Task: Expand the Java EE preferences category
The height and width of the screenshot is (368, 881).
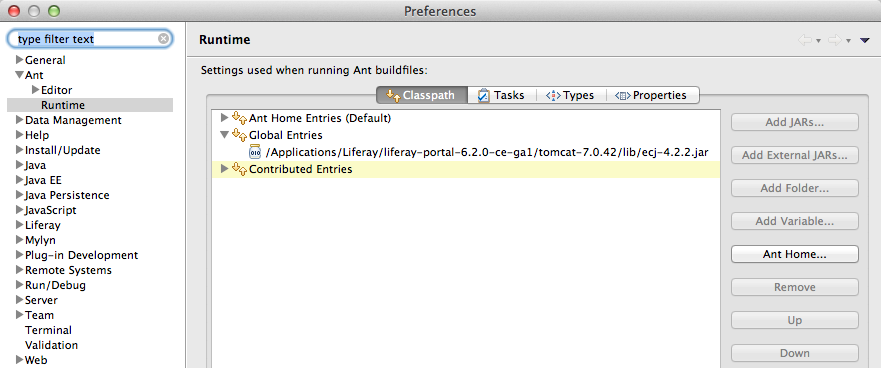Action: [x=20, y=180]
